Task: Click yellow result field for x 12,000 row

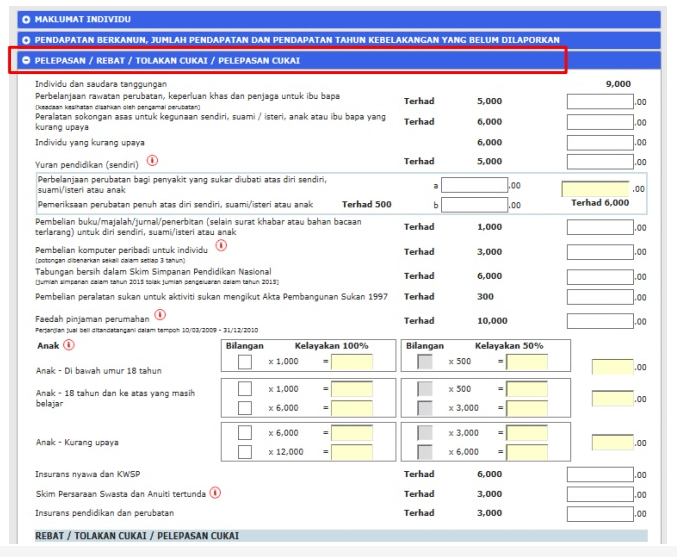Action: (x=352, y=452)
